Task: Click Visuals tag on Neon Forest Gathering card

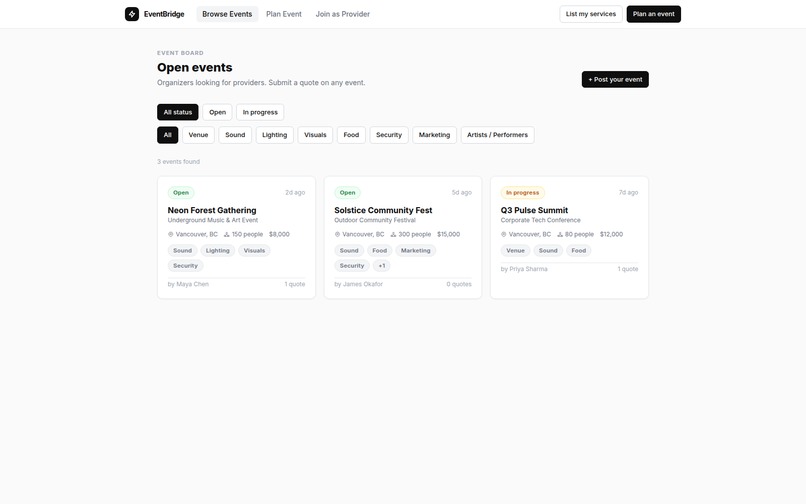Action: [254, 250]
